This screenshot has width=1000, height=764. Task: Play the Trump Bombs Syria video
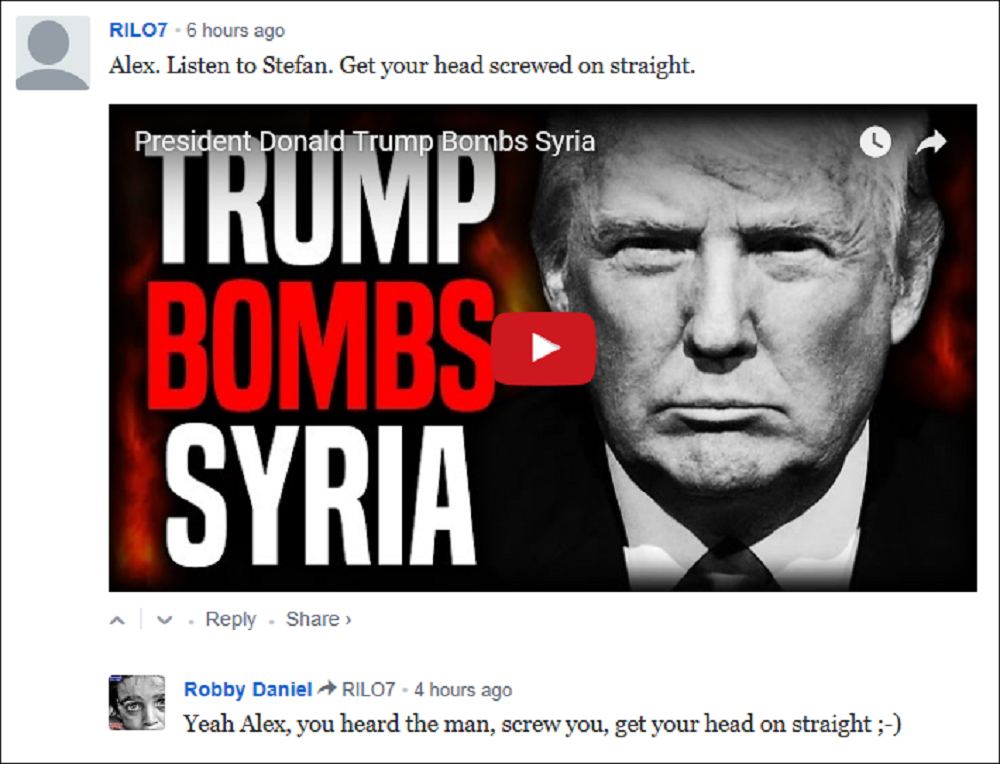click(543, 348)
